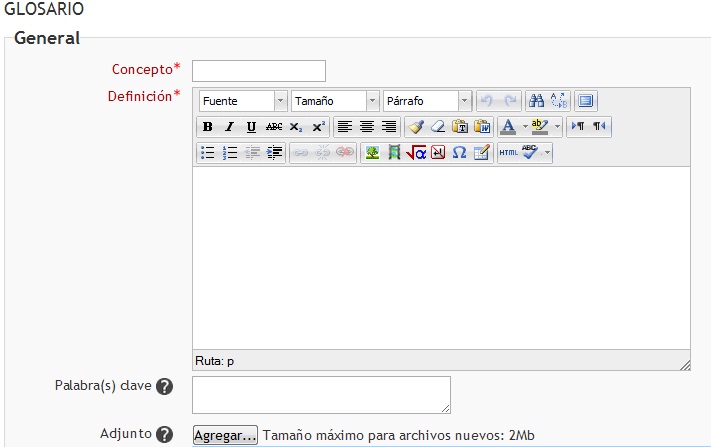
Task: Toggle italic text formatting
Action: (229, 127)
